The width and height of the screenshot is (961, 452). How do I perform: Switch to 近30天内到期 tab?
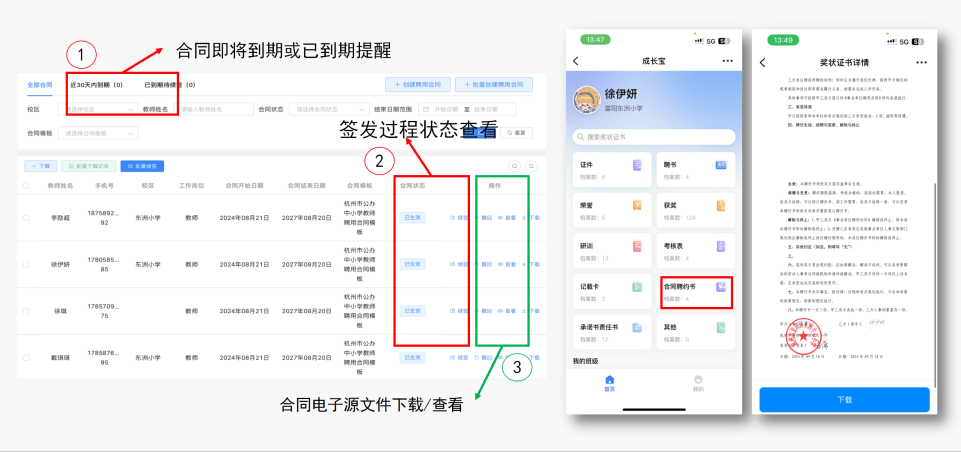97,85
